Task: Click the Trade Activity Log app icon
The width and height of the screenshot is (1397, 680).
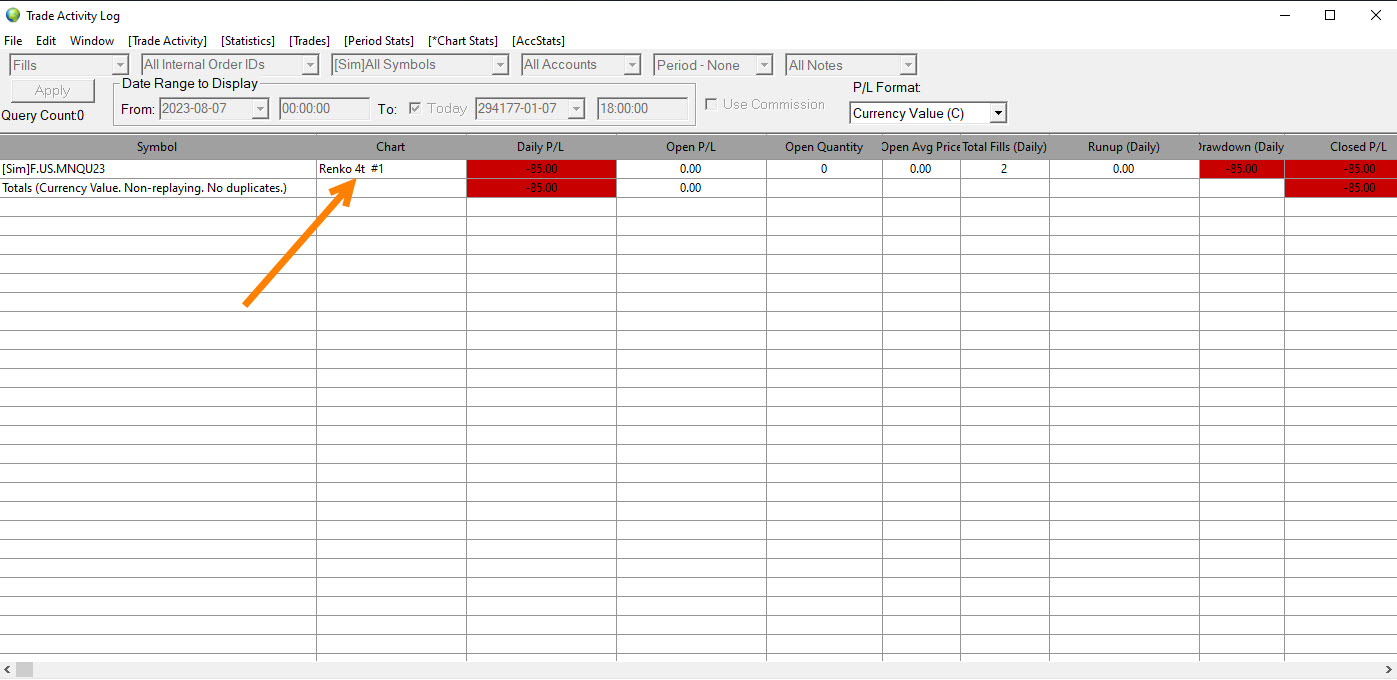Action: pyautogui.click(x=13, y=15)
